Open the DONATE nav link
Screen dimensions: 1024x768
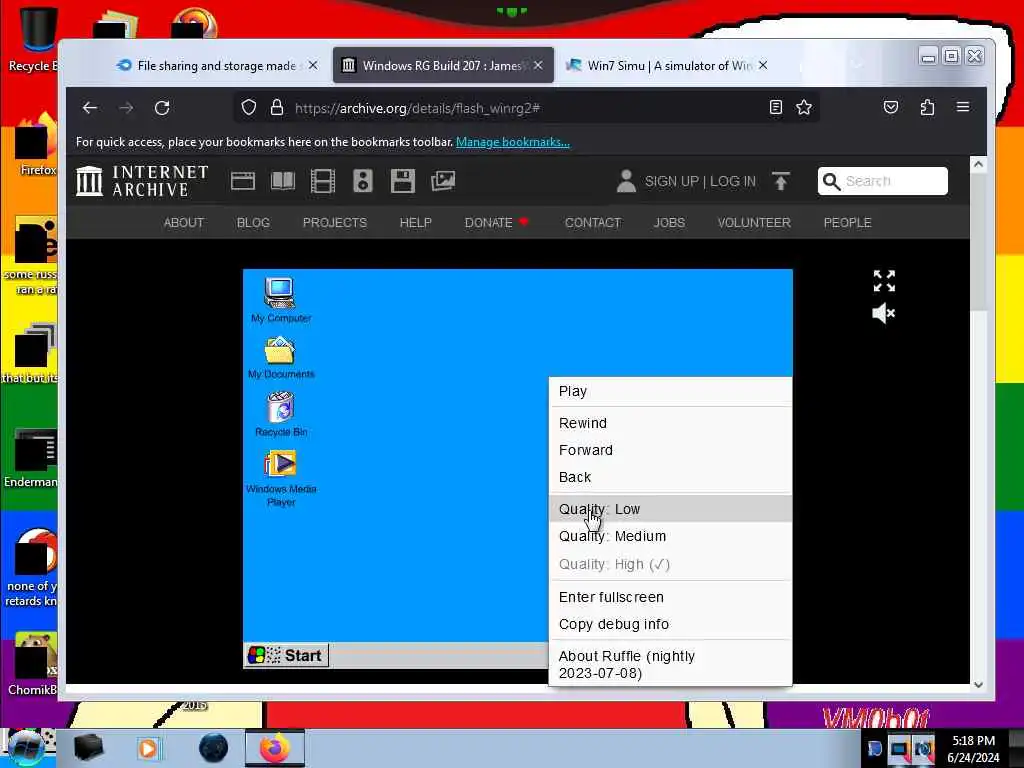(496, 223)
